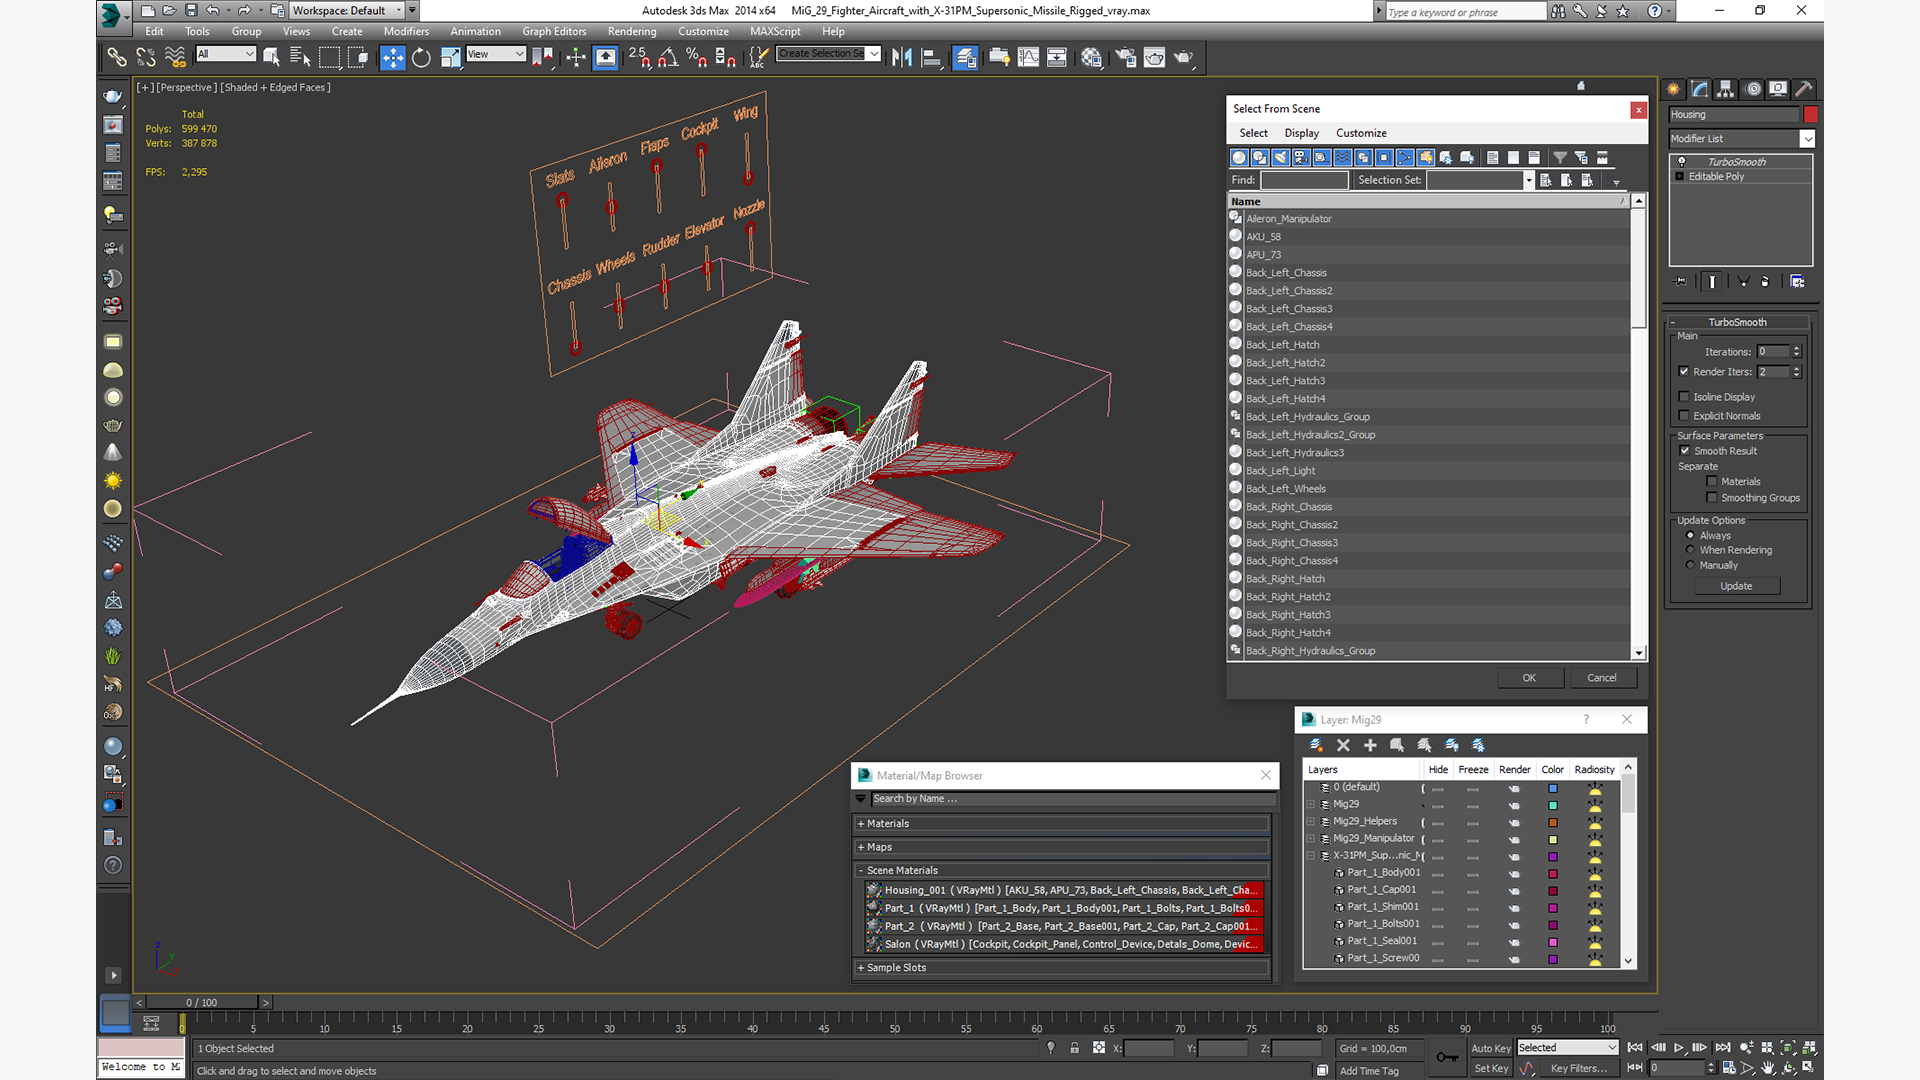Expand the Materials group in Material Browser

click(861, 824)
